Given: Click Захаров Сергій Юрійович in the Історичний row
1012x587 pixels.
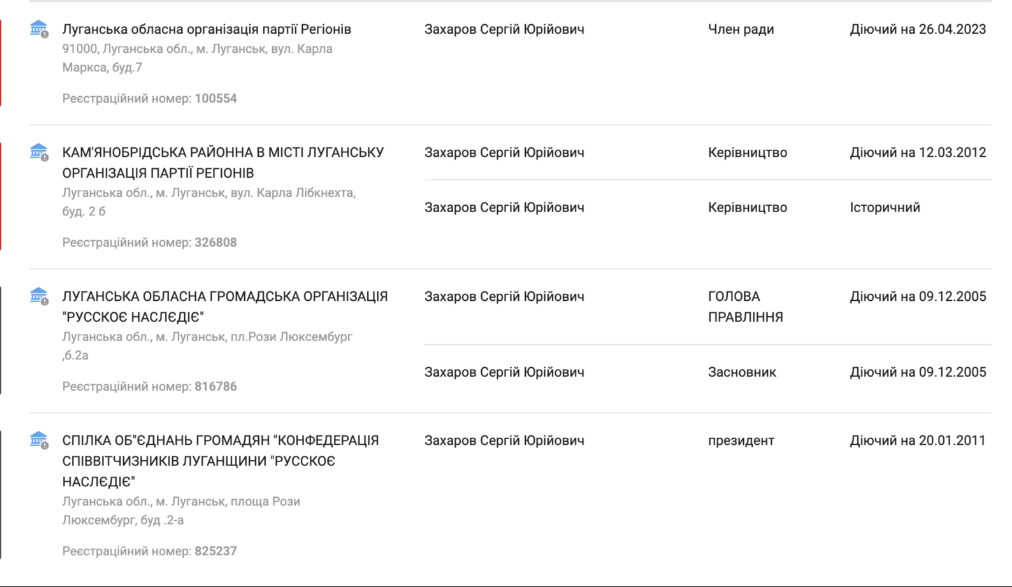Looking at the screenshot, I should pos(504,208).
